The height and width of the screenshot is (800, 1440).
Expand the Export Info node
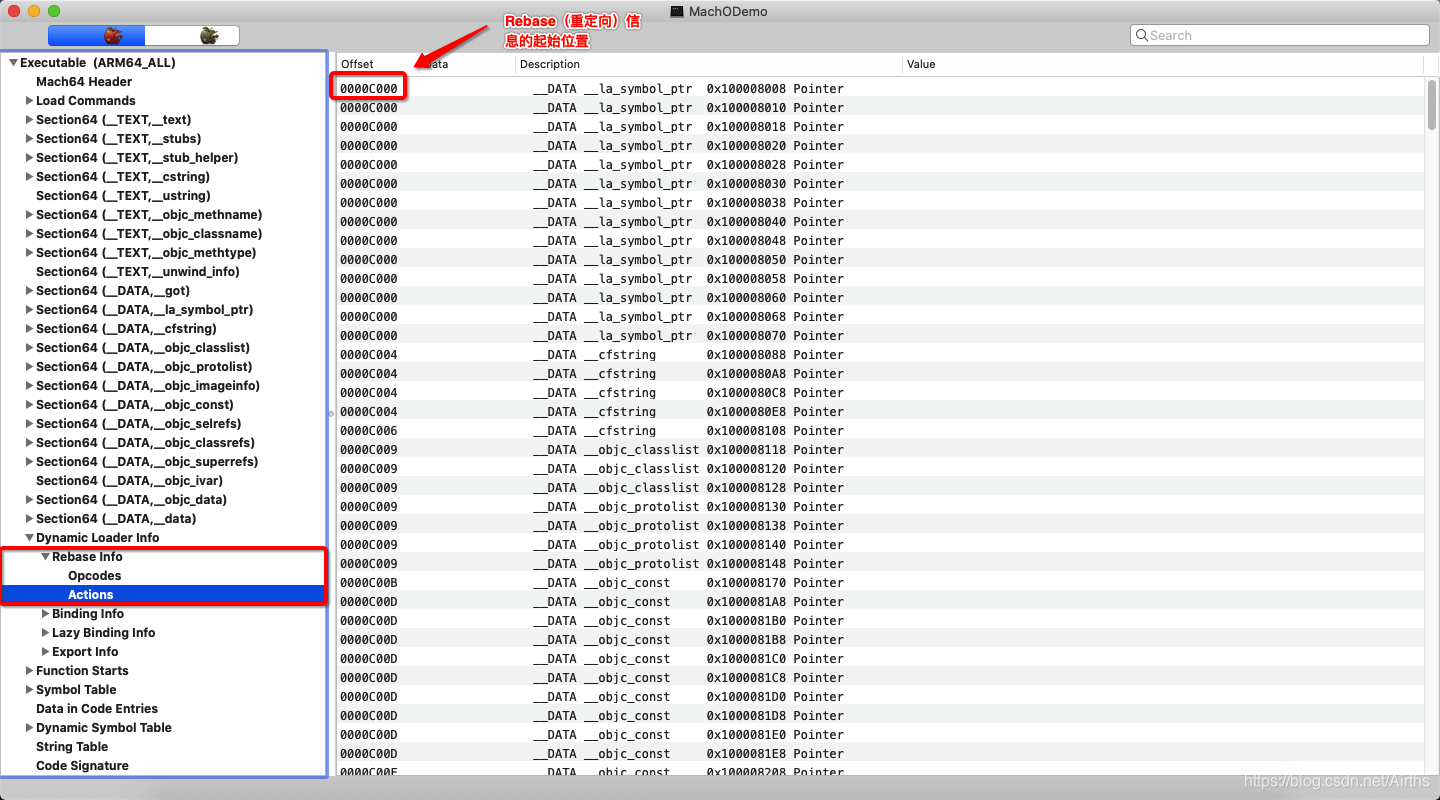(45, 652)
